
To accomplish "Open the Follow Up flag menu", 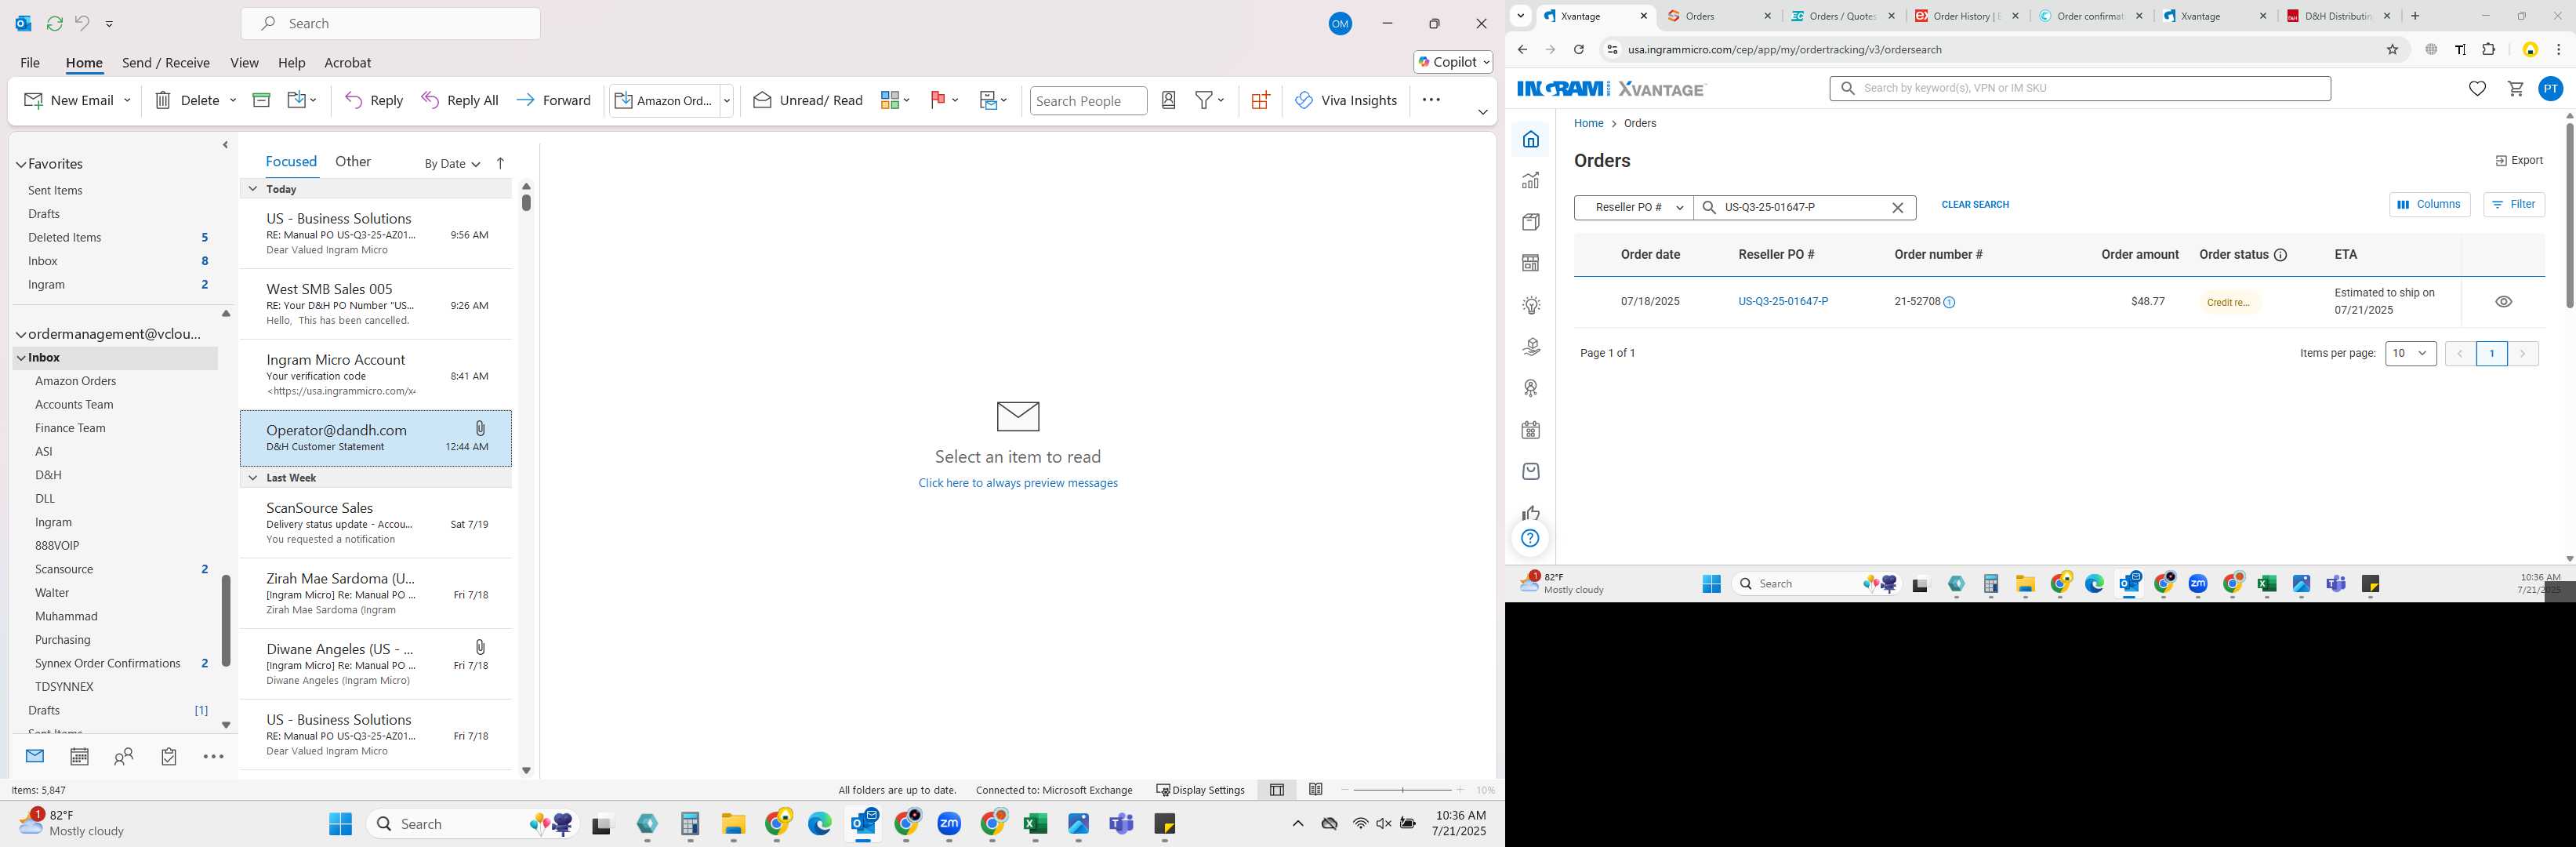I will click(x=944, y=100).
